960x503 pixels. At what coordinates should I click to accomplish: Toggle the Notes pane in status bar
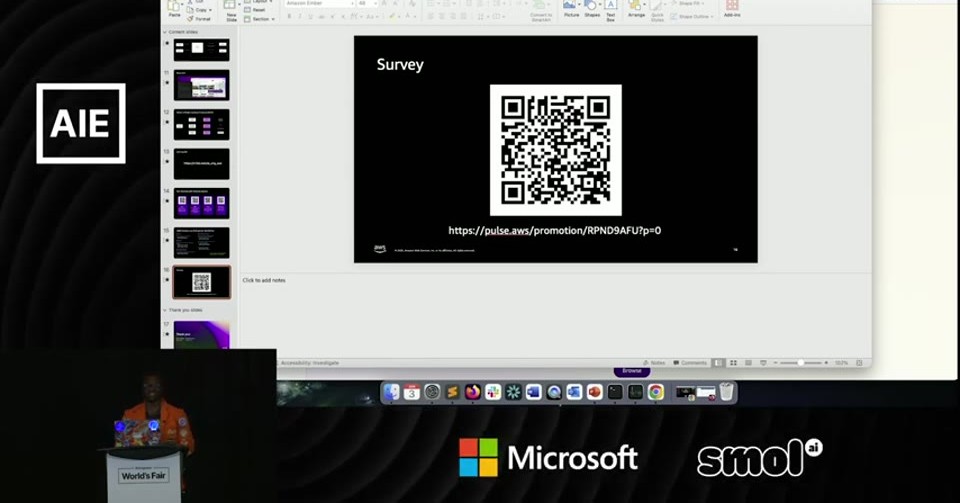(654, 363)
